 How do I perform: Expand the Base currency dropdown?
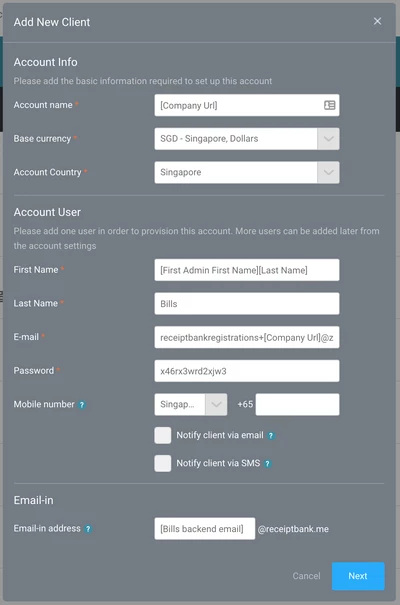pyautogui.click(x=328, y=139)
